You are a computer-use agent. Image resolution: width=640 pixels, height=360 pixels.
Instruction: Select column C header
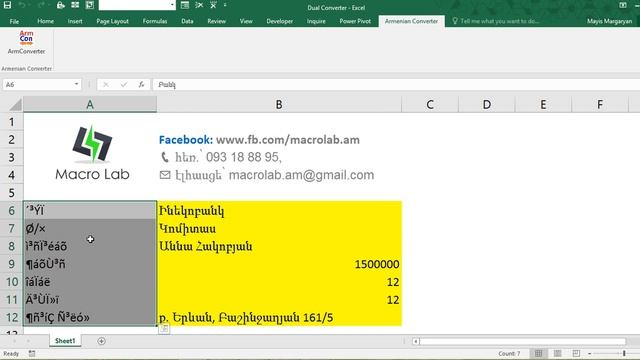click(430, 104)
